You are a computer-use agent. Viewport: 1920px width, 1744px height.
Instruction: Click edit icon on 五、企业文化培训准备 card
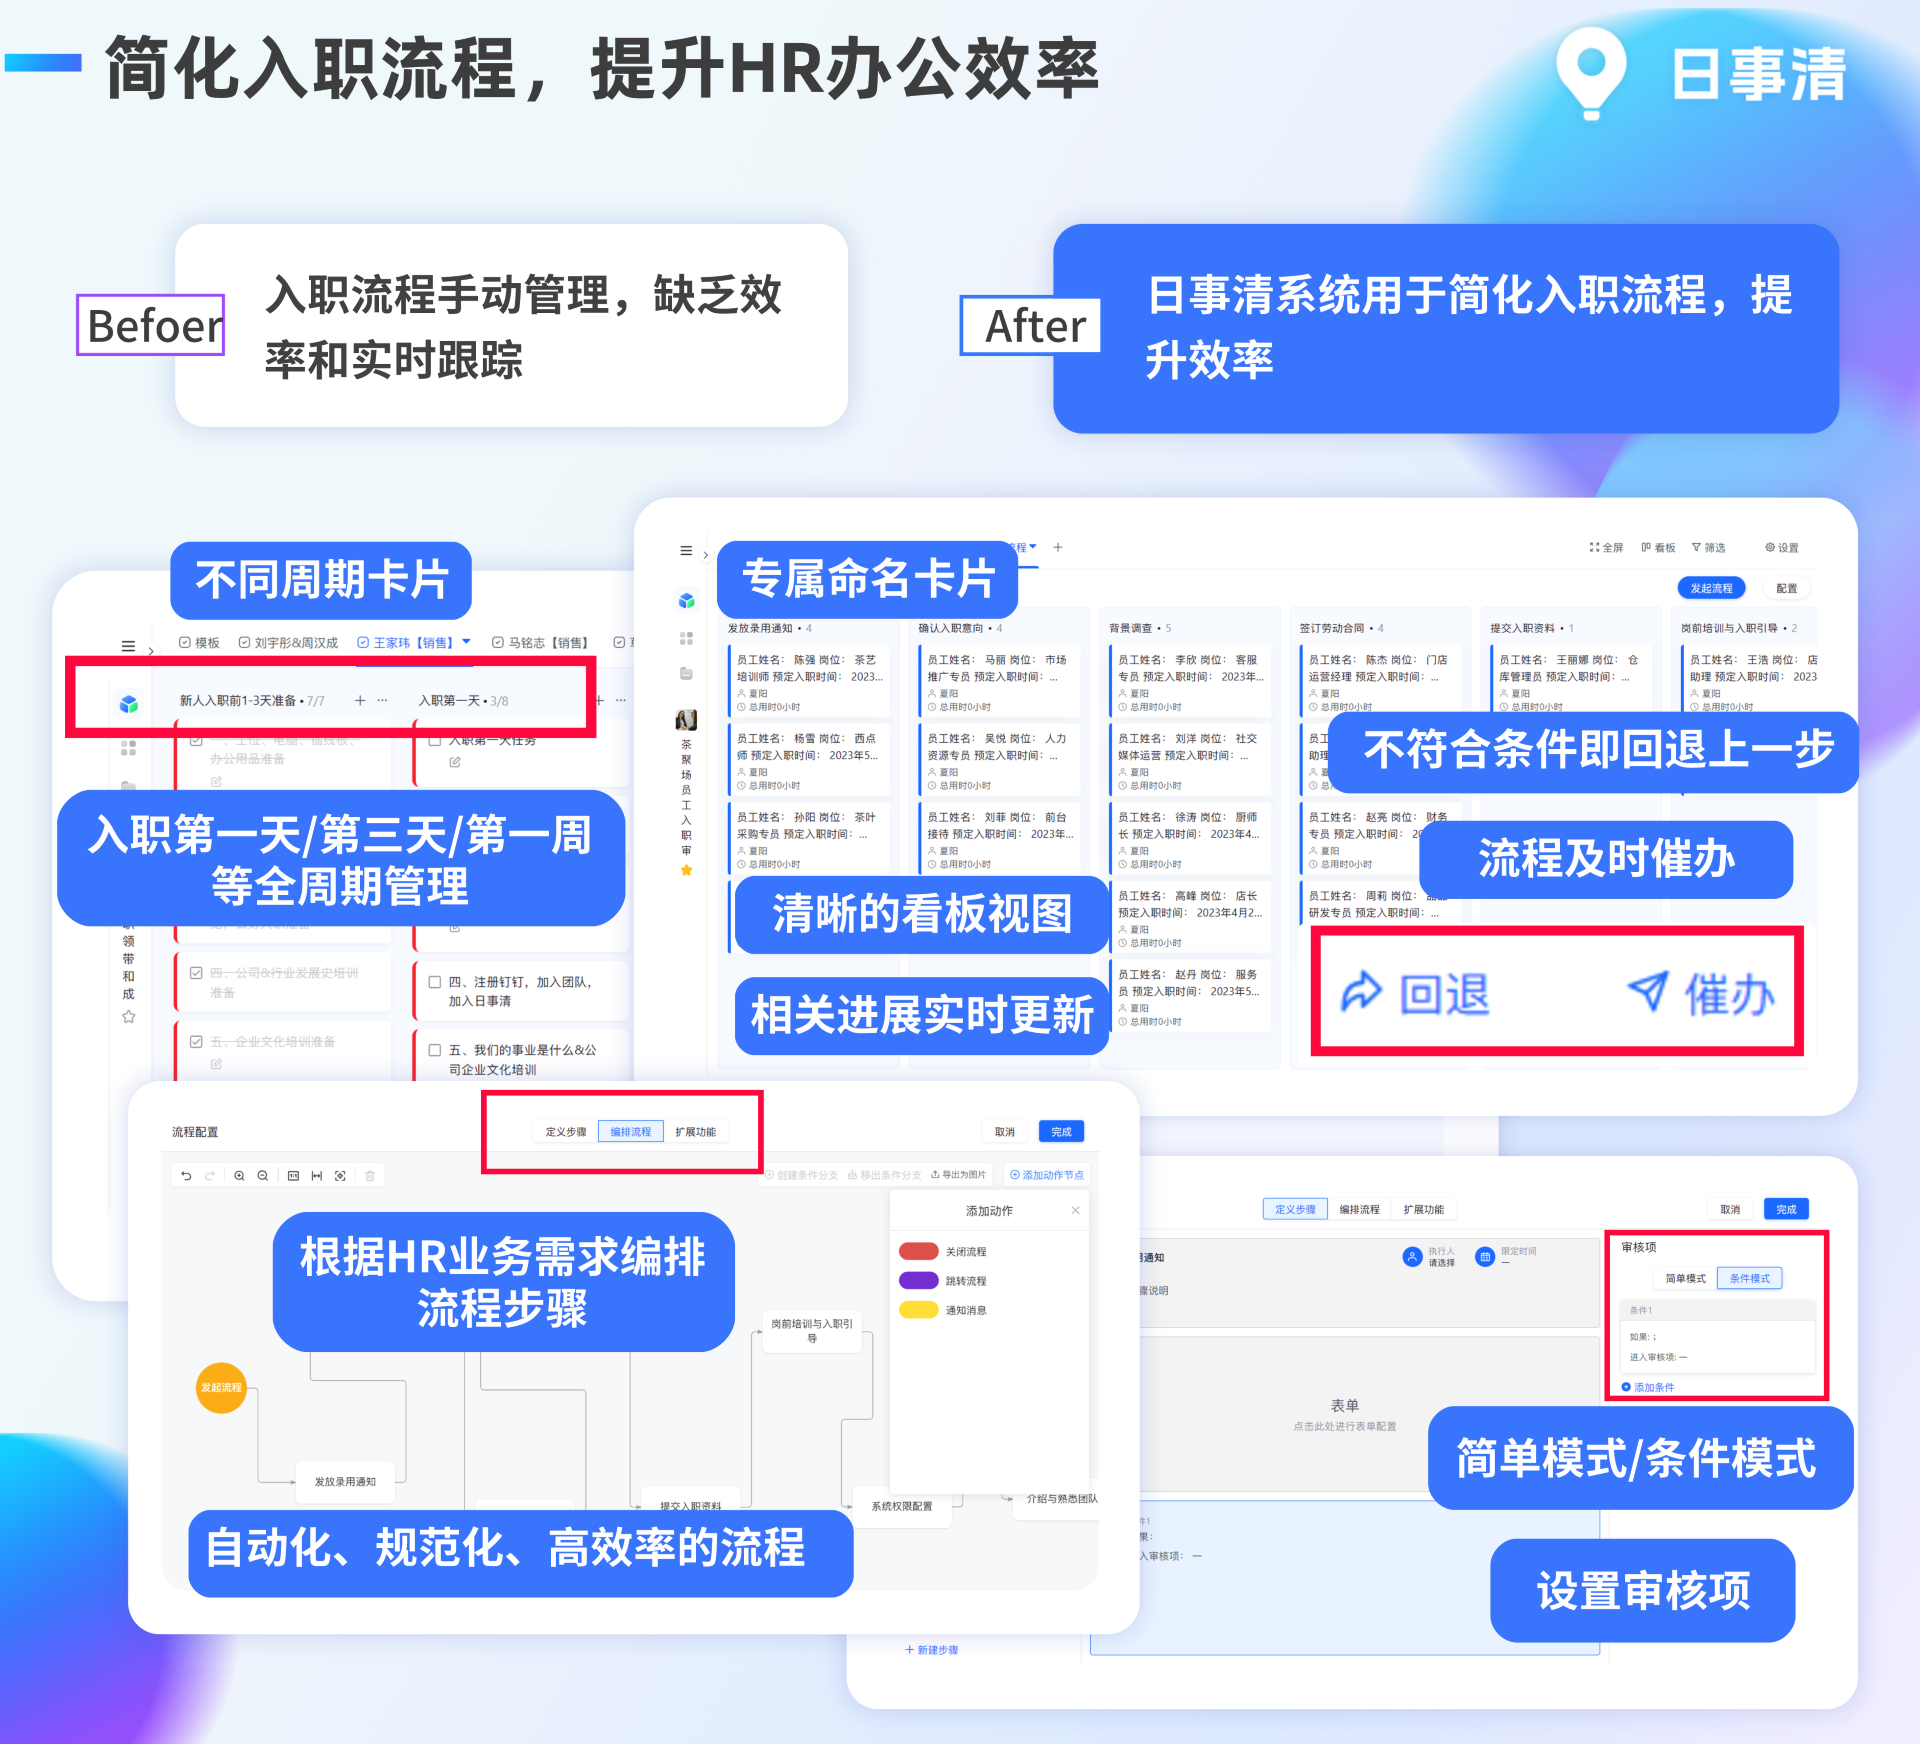[216, 1064]
